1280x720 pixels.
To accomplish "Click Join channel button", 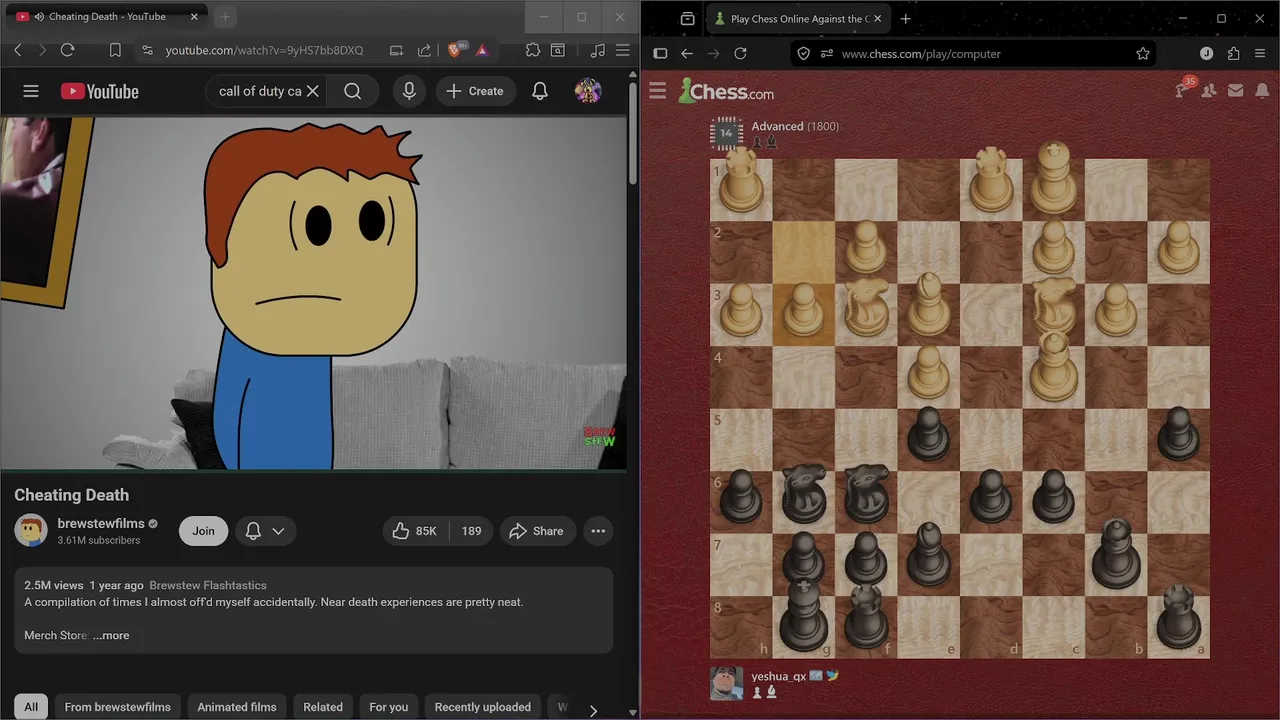I will (203, 531).
